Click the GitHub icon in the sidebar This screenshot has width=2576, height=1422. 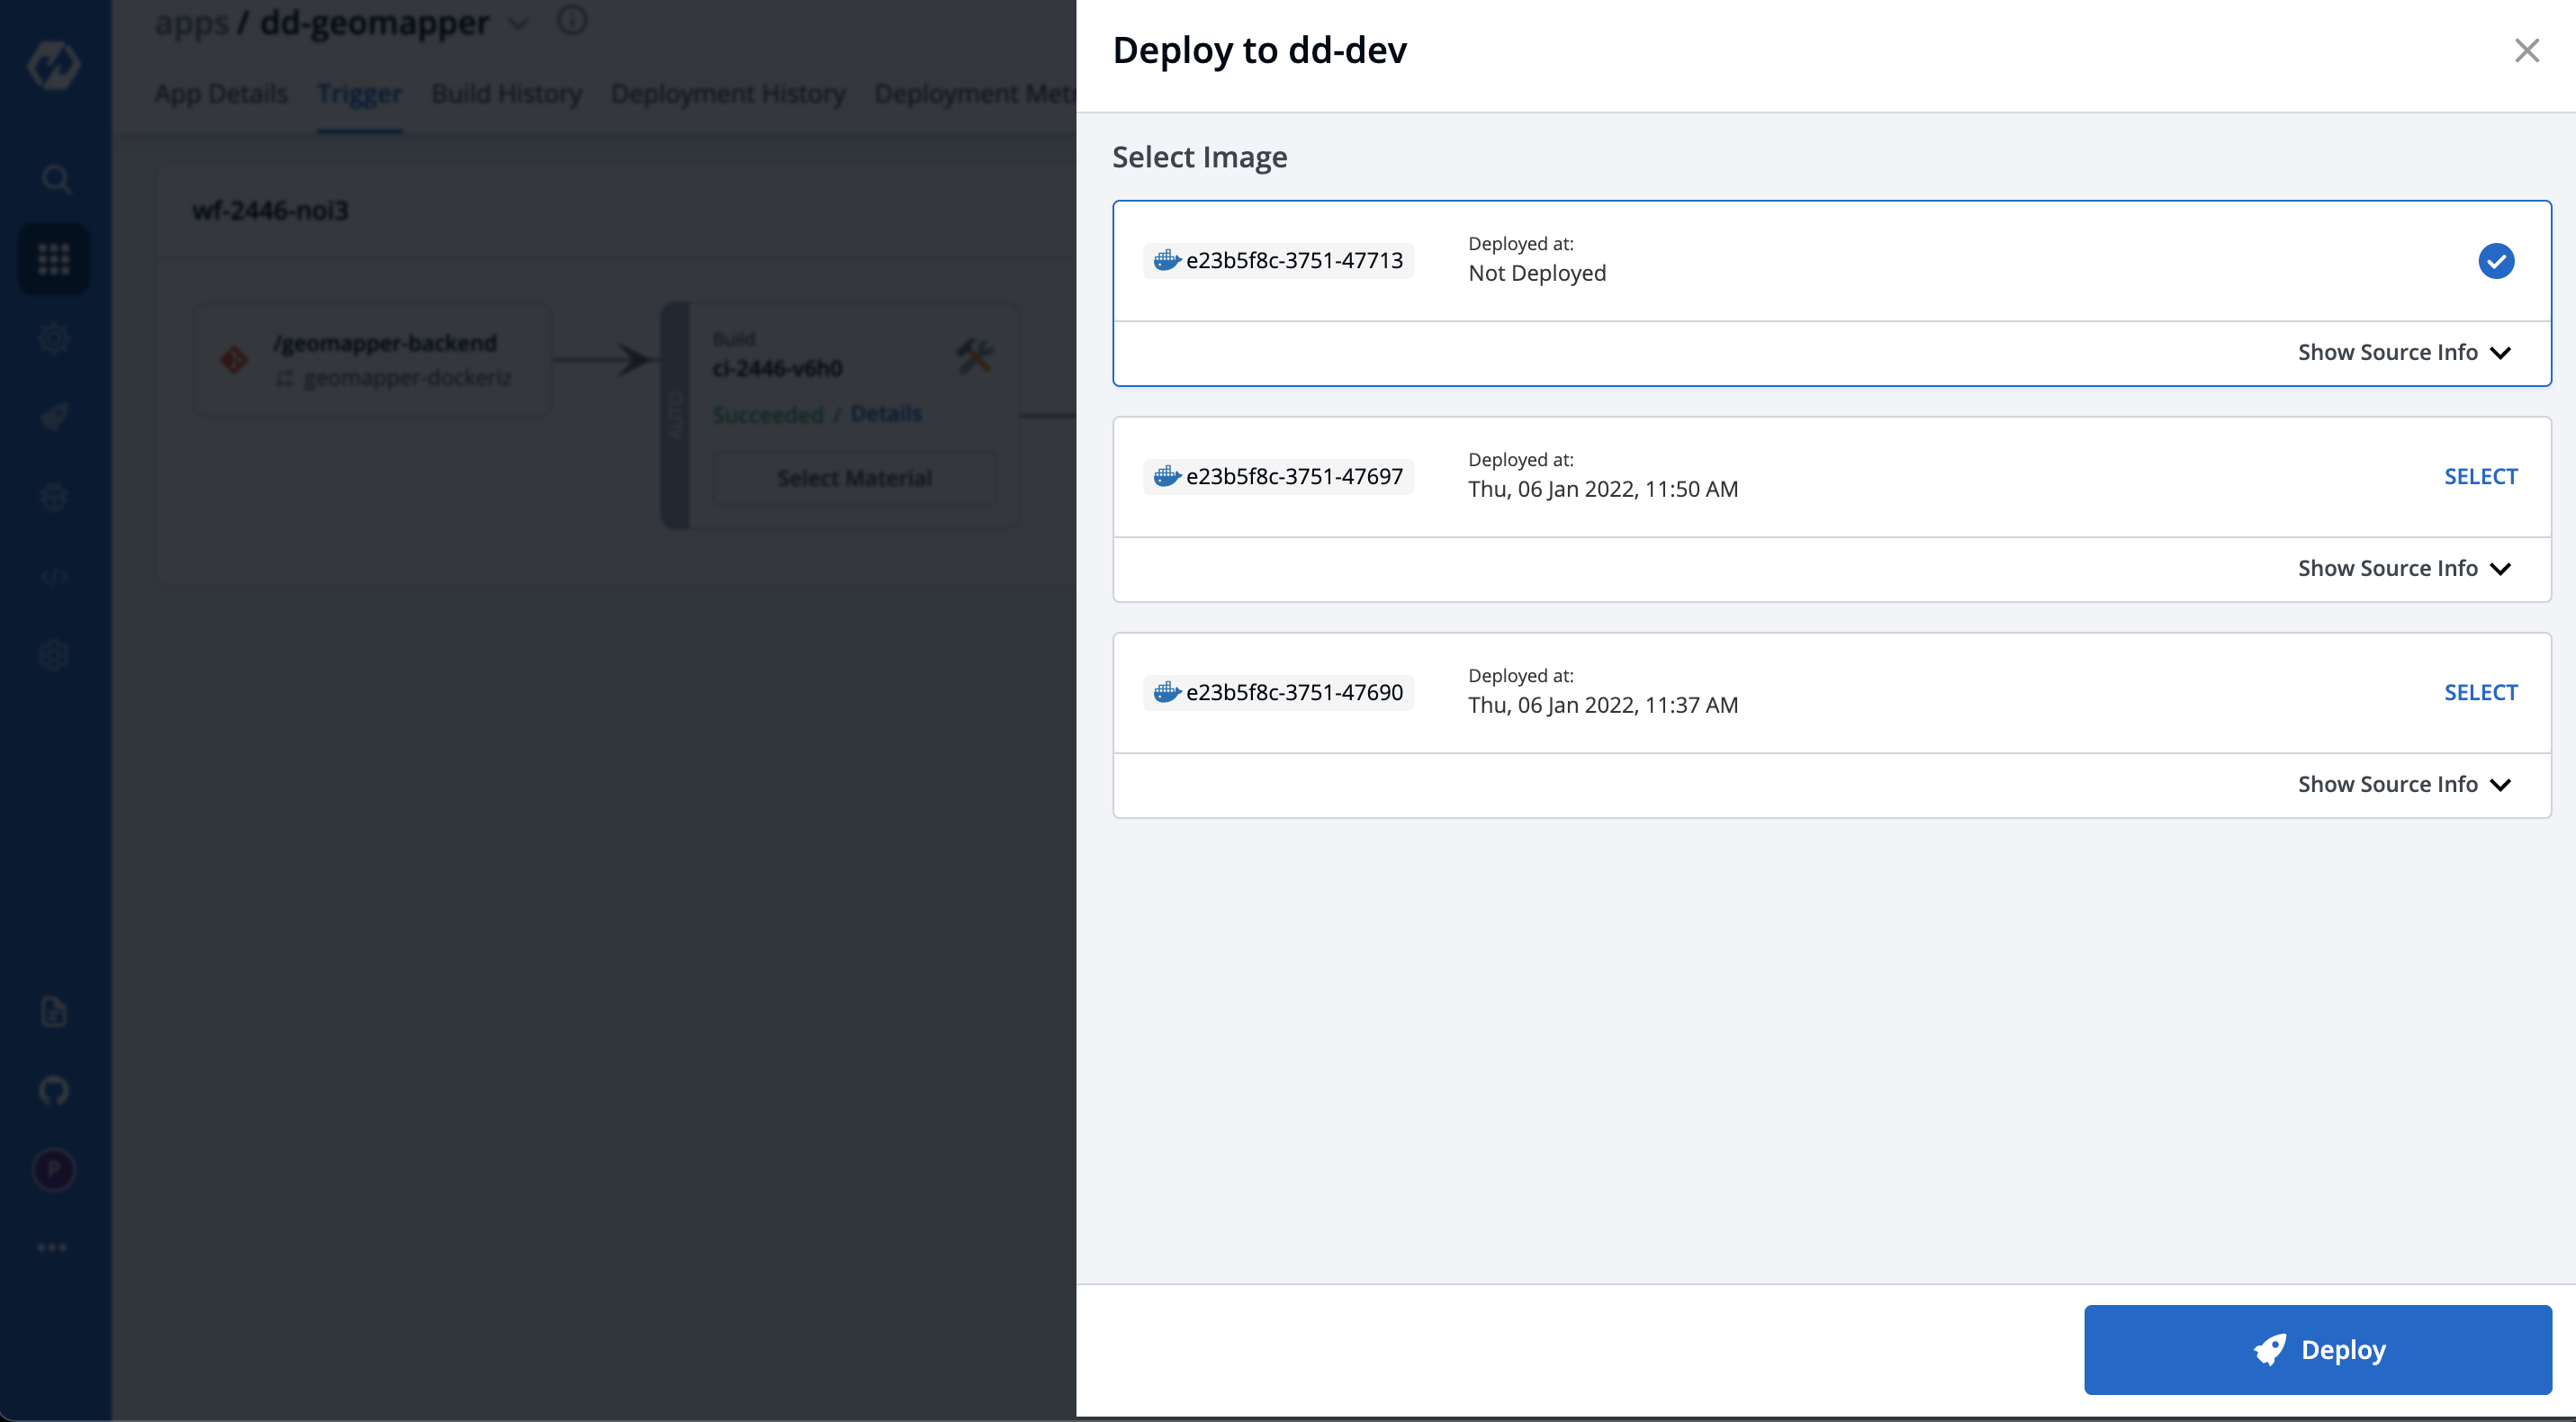(54, 1090)
